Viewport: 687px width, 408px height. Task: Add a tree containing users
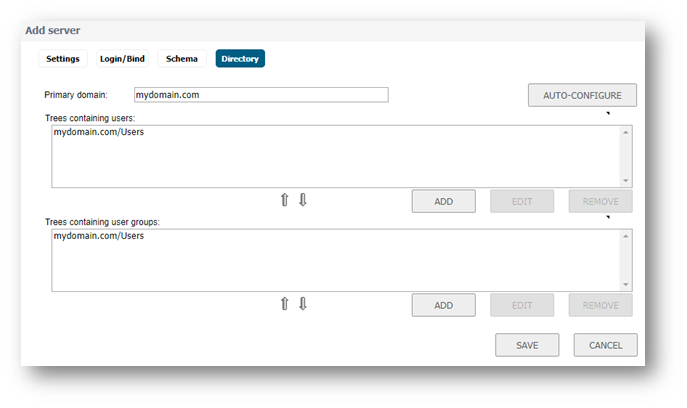tap(443, 201)
